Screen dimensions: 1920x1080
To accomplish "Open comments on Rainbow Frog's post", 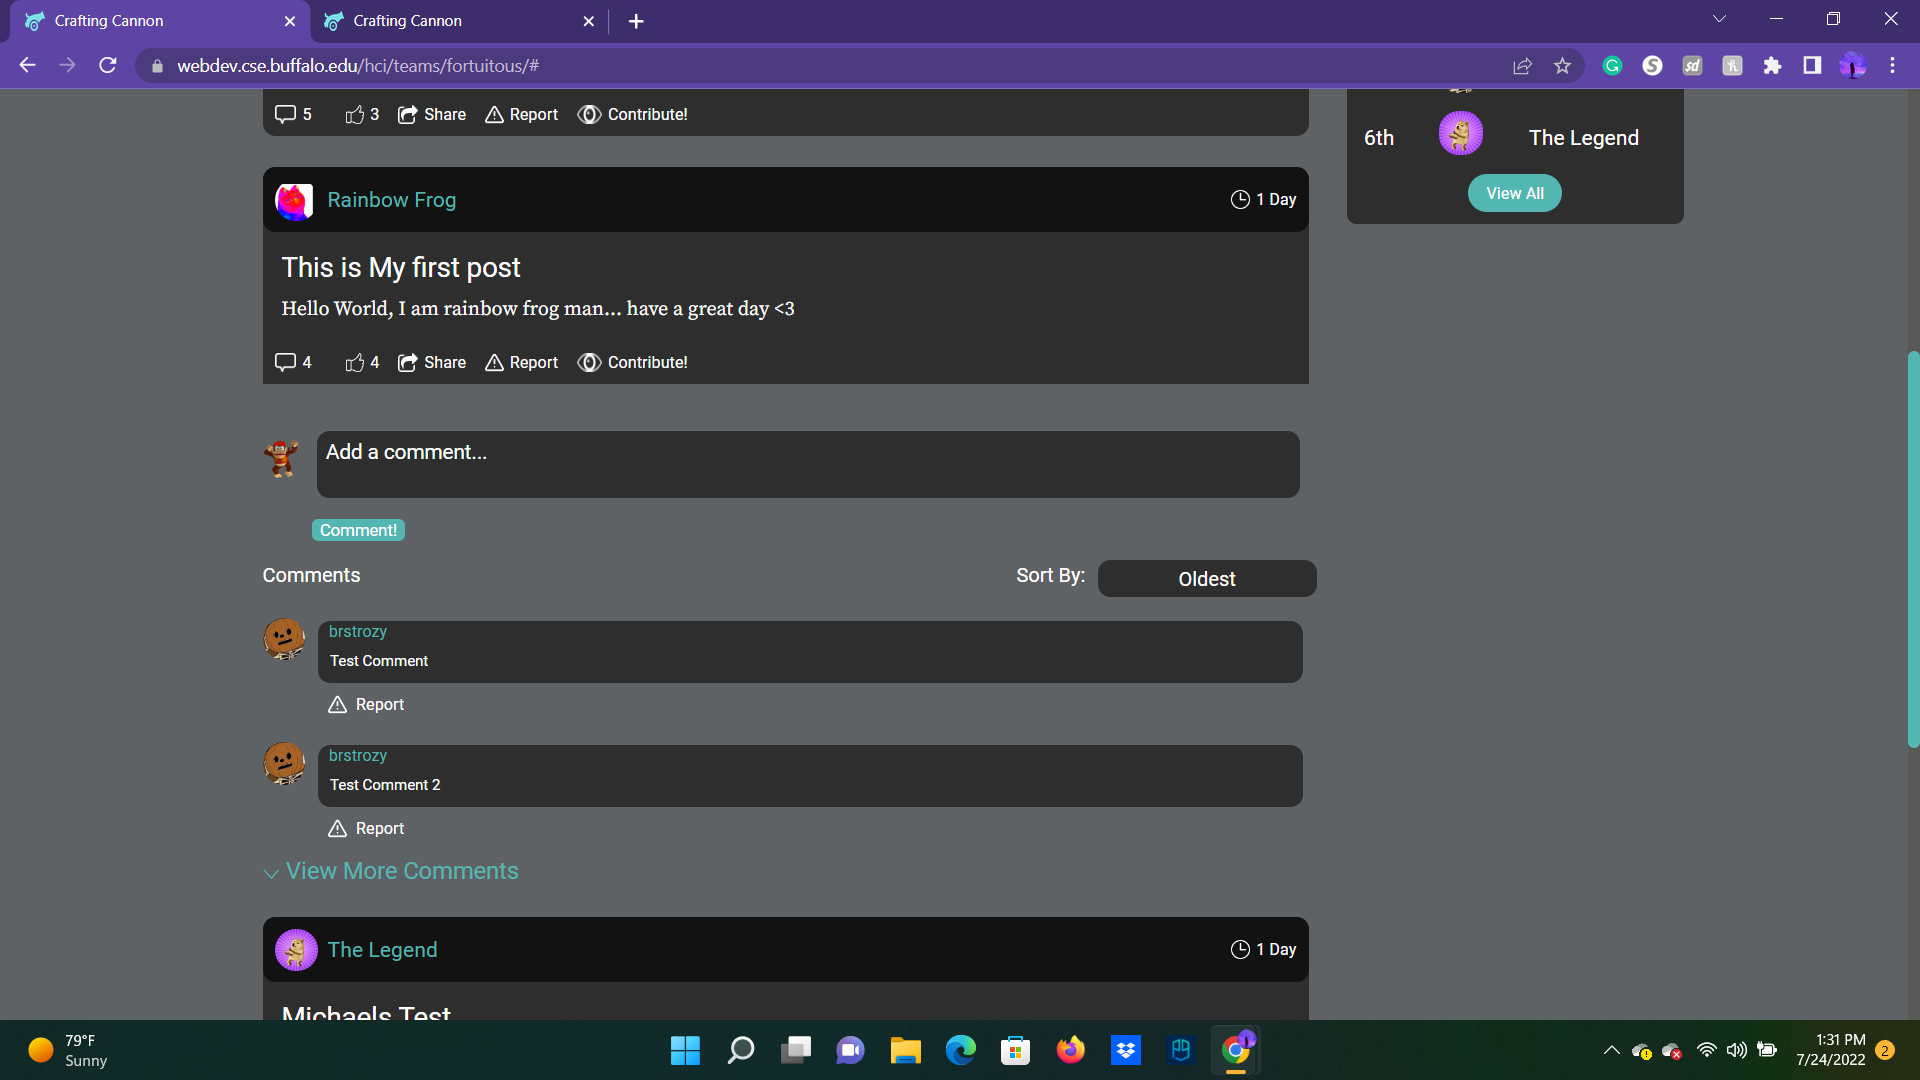I will point(286,363).
